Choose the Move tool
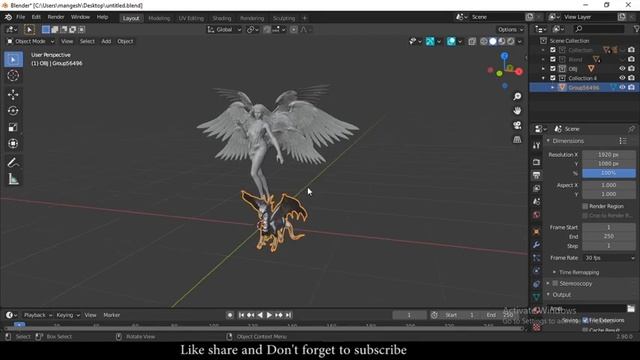This screenshot has width=640, height=360. pos(13,95)
